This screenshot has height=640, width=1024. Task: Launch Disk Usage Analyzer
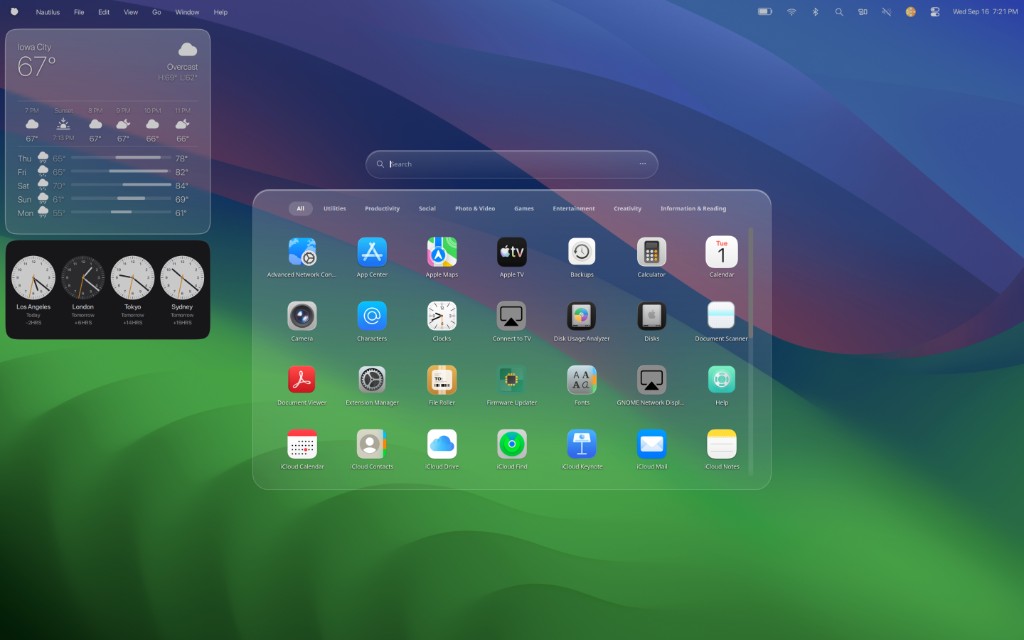point(581,316)
